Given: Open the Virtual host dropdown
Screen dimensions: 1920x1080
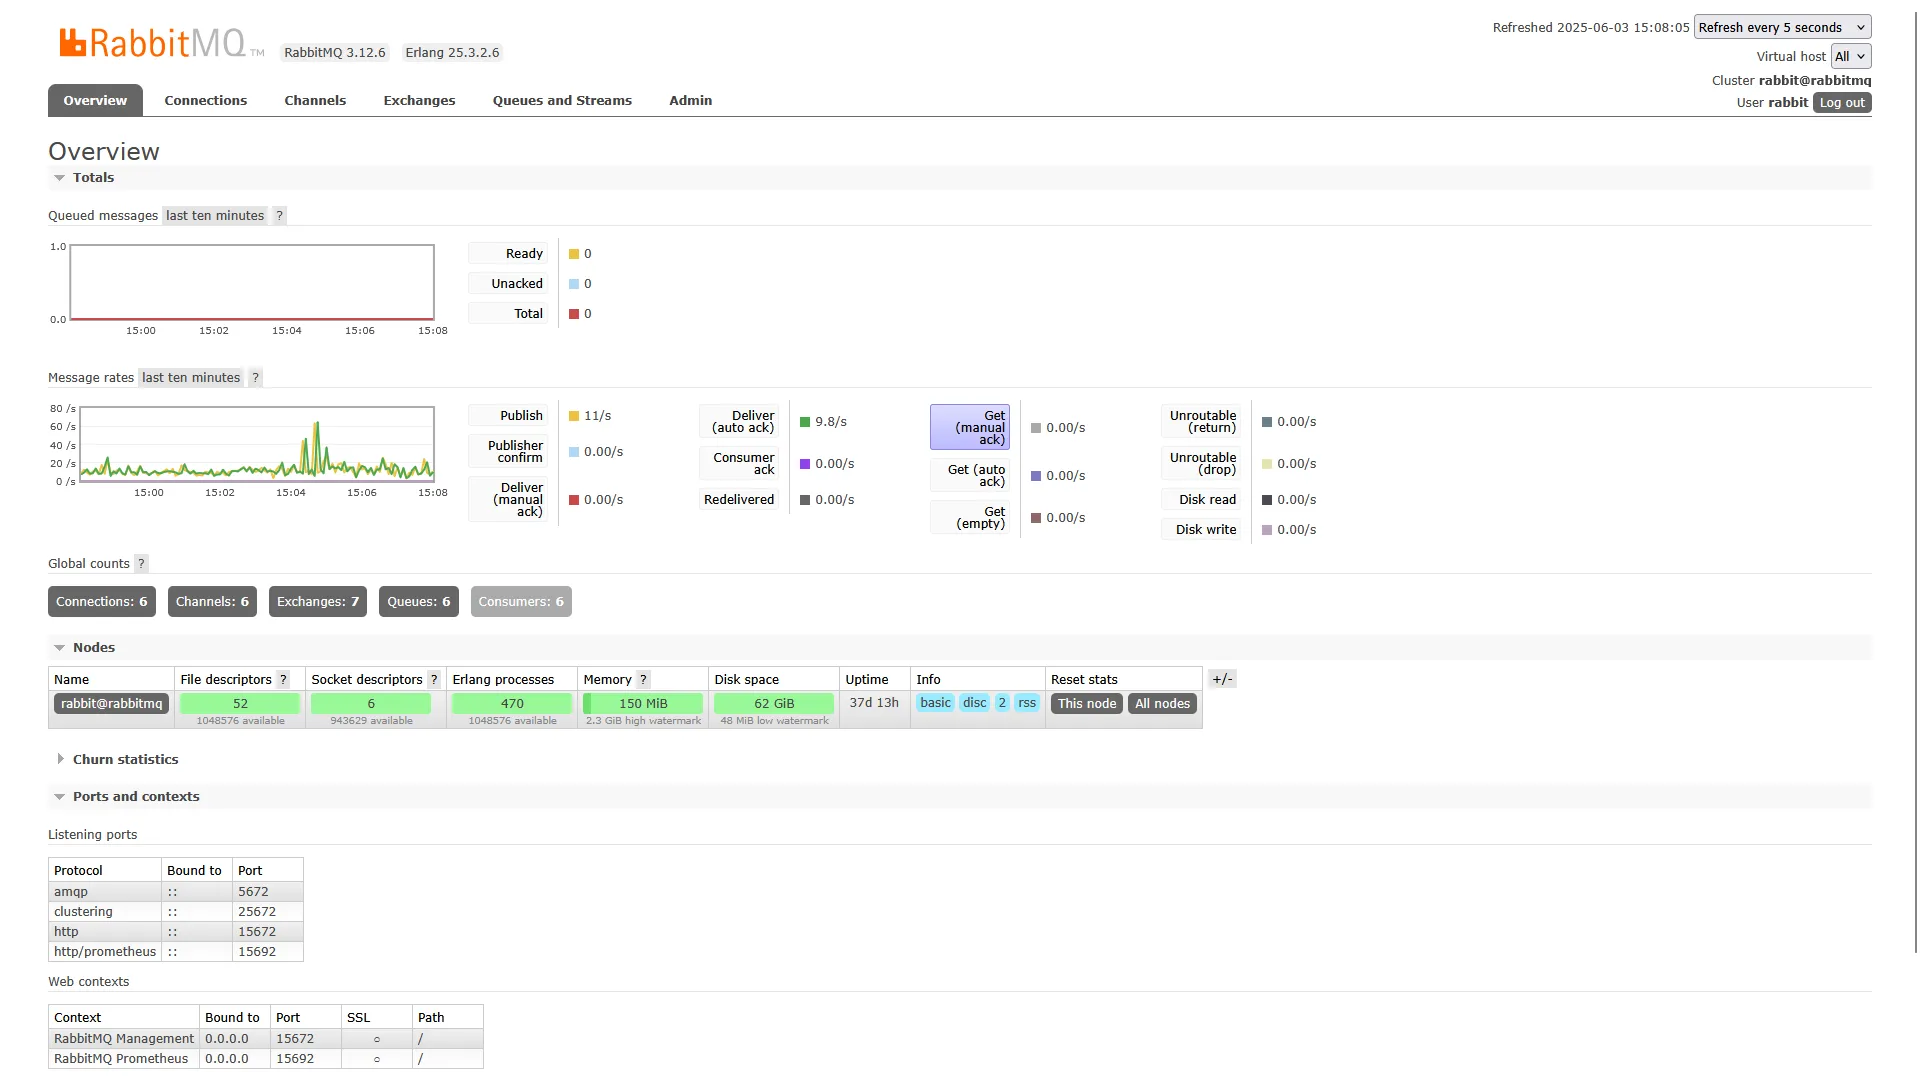Looking at the screenshot, I should click(x=1851, y=57).
